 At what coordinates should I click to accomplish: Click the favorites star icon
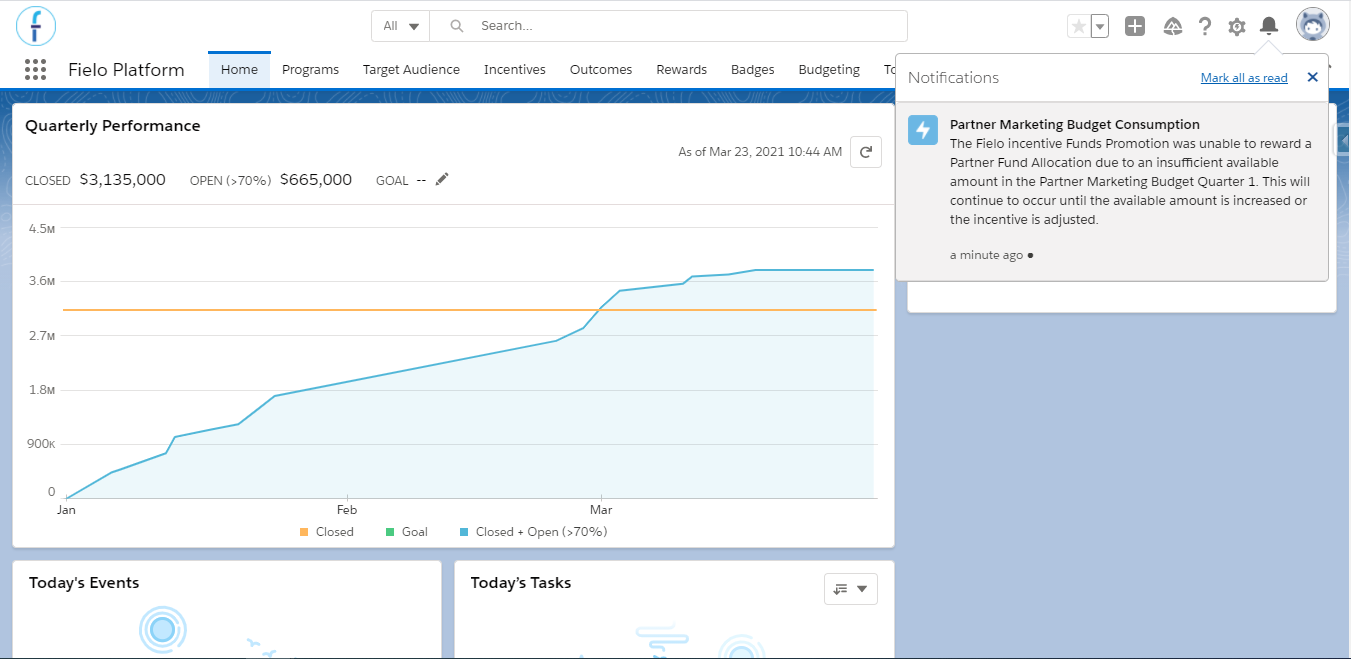tap(1078, 27)
